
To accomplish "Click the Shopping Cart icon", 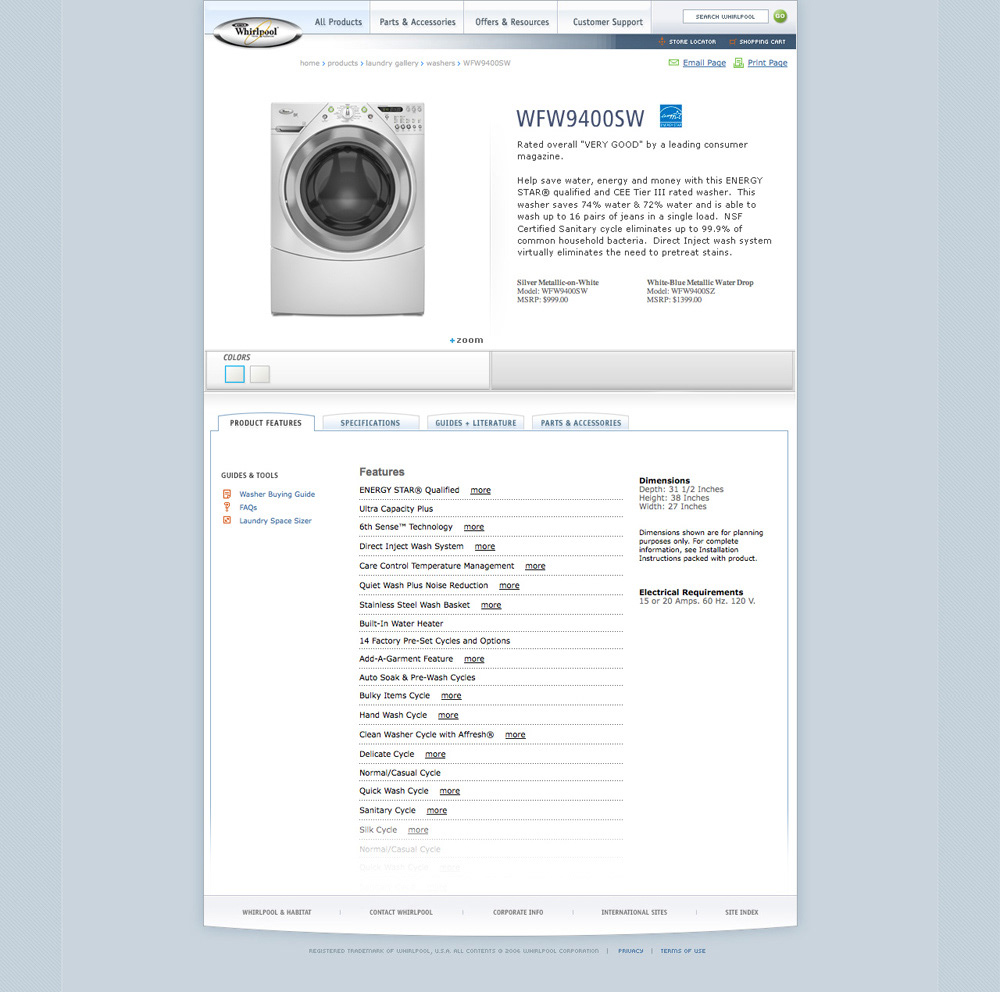I will 733,41.
